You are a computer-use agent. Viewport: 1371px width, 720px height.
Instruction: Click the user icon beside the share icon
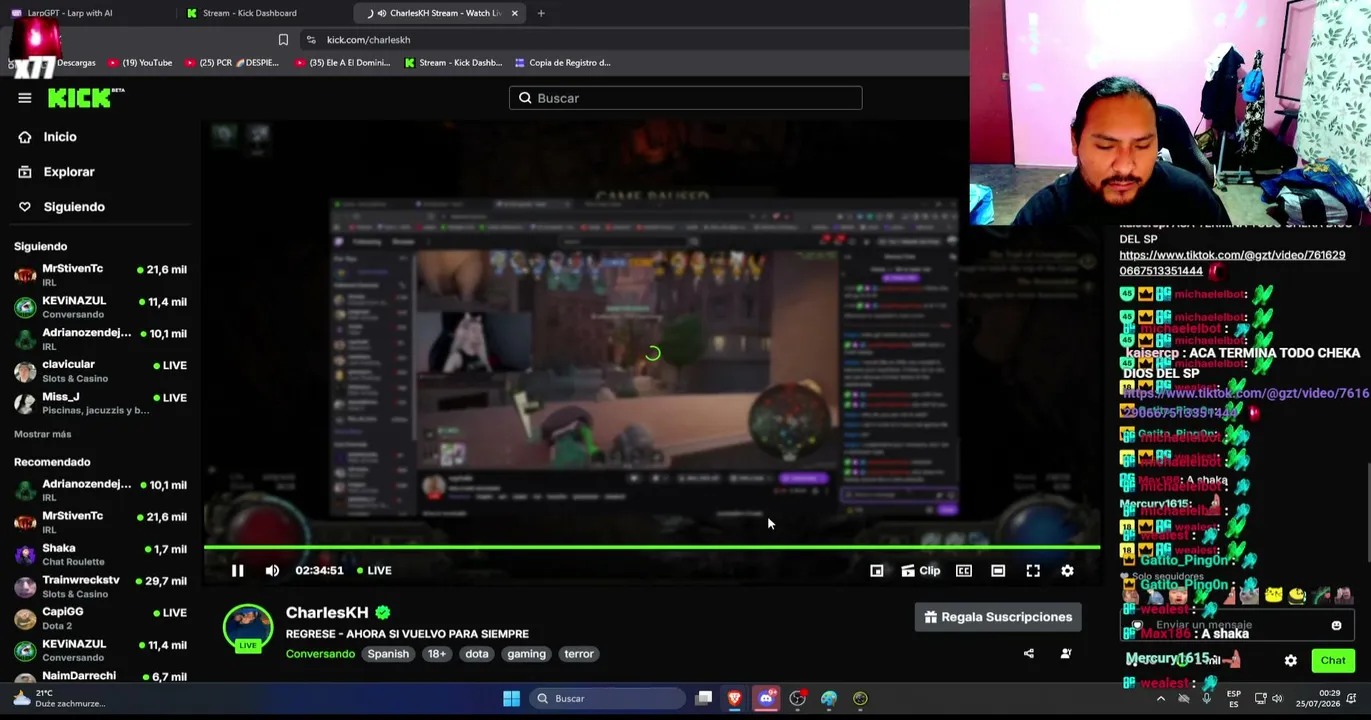click(x=1066, y=654)
